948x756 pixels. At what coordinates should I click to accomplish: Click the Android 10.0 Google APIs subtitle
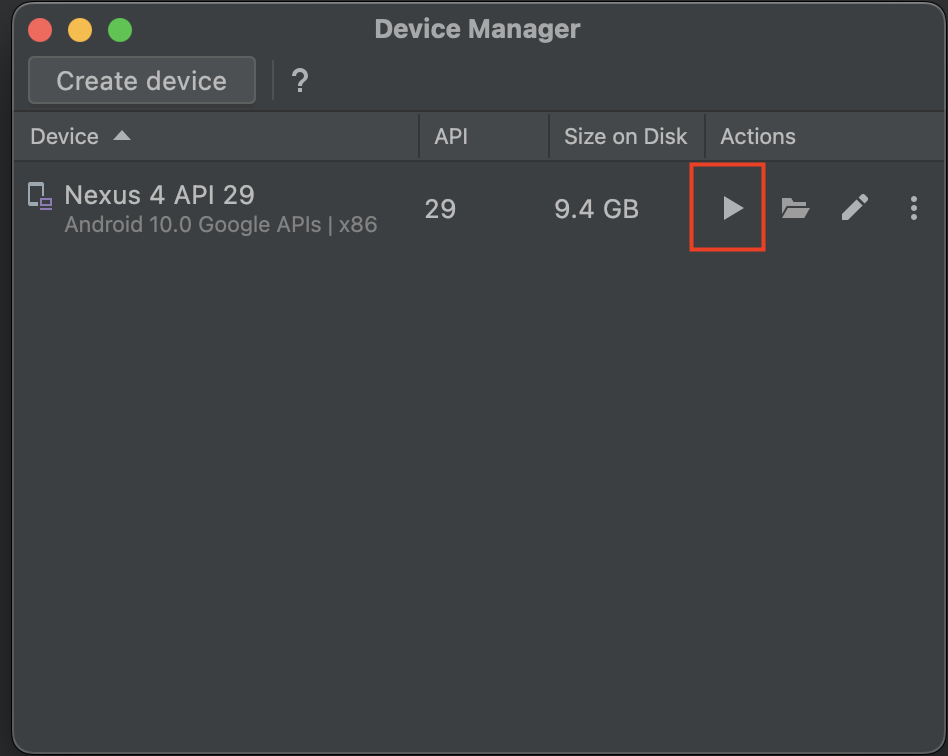pyautogui.click(x=220, y=225)
